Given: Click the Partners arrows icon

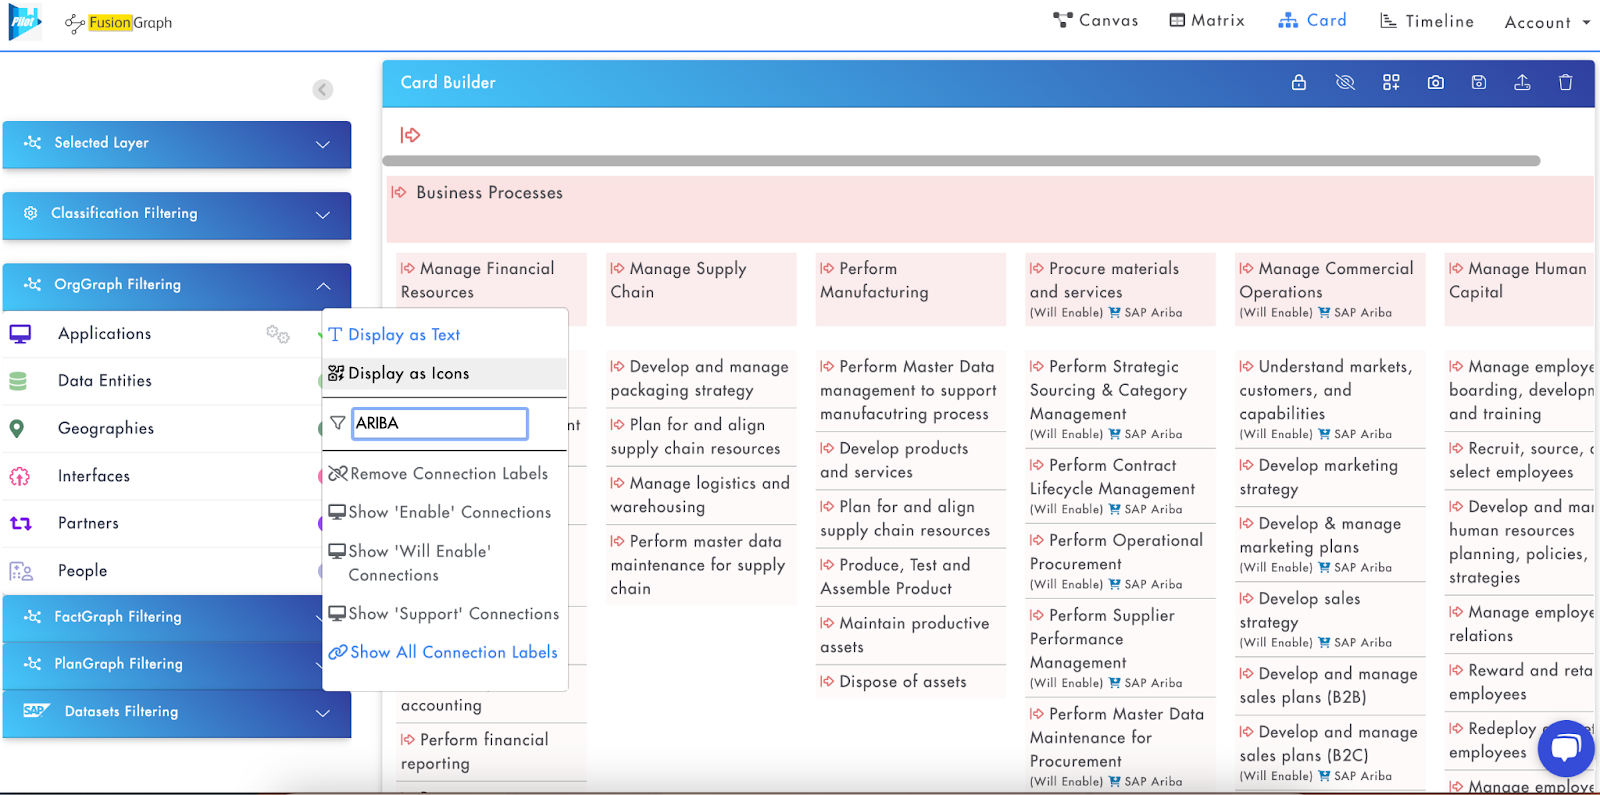Looking at the screenshot, I should point(20,523).
